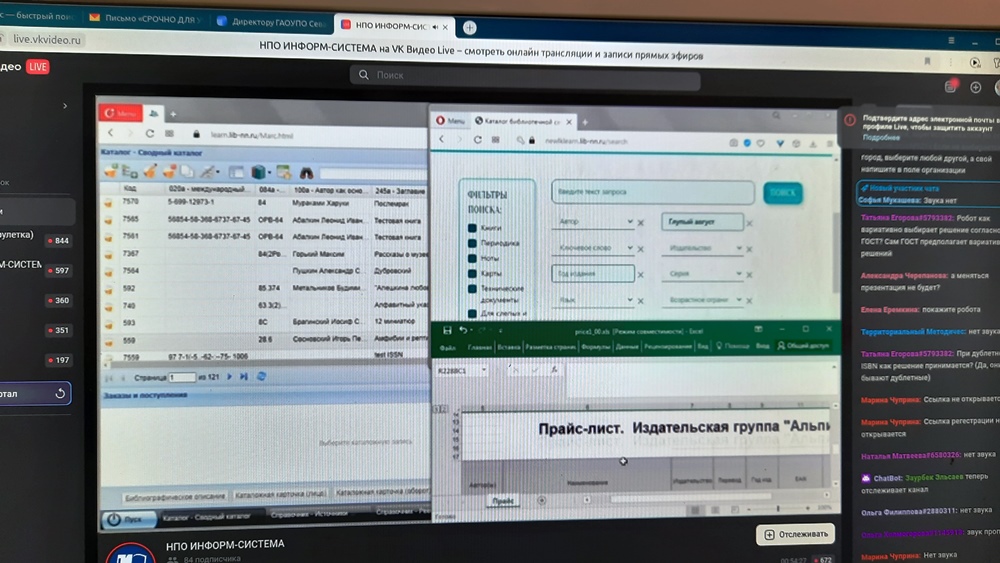The image size is (1000, 563).
Task: Toggle the Технические документы filter checkbox
Action: tap(472, 289)
